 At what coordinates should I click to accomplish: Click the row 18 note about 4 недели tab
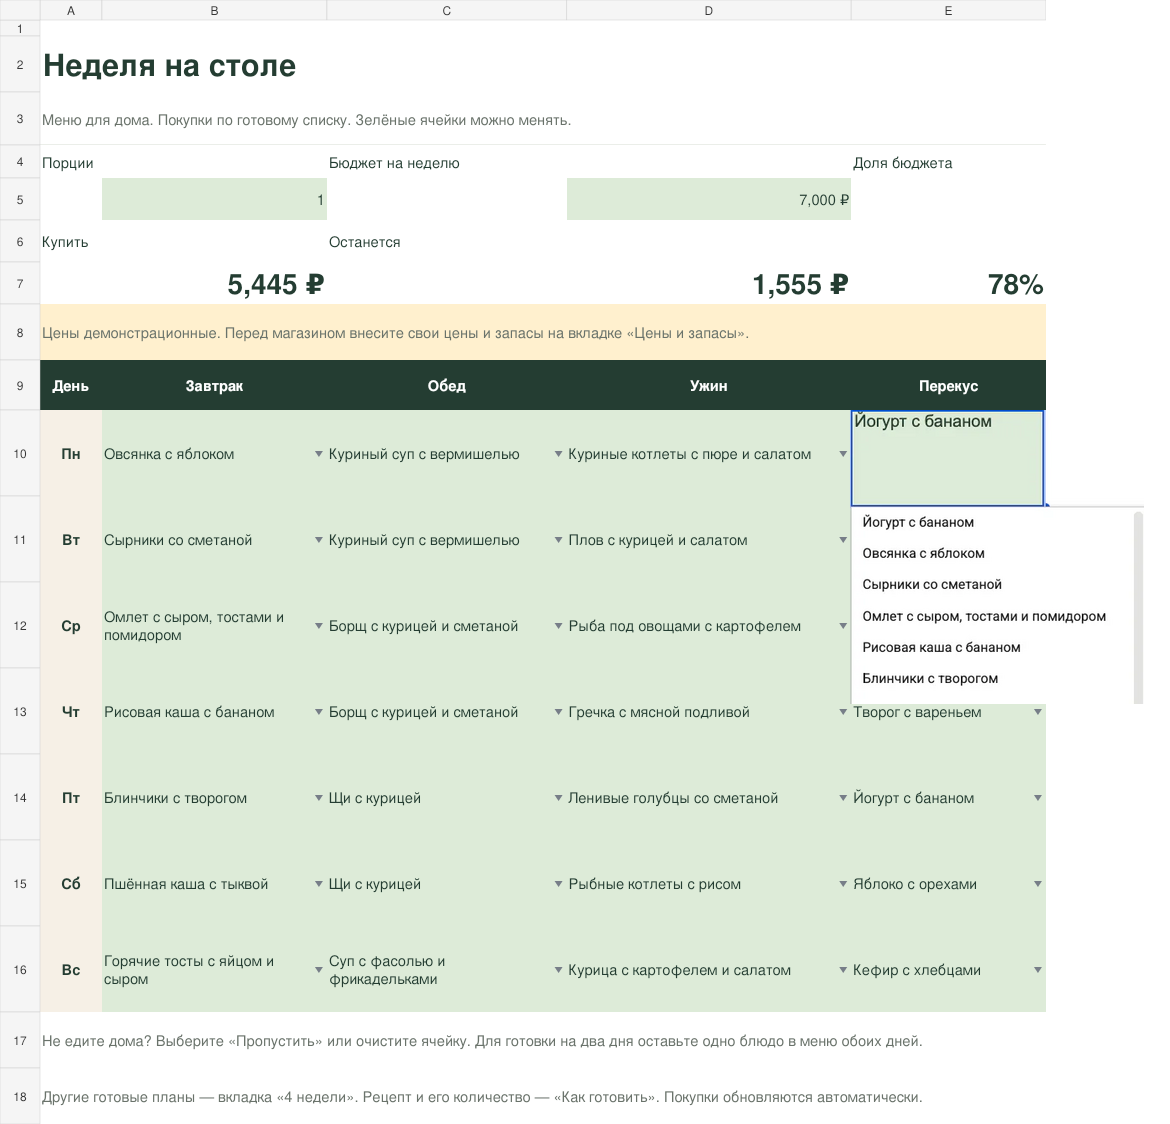tap(482, 1096)
